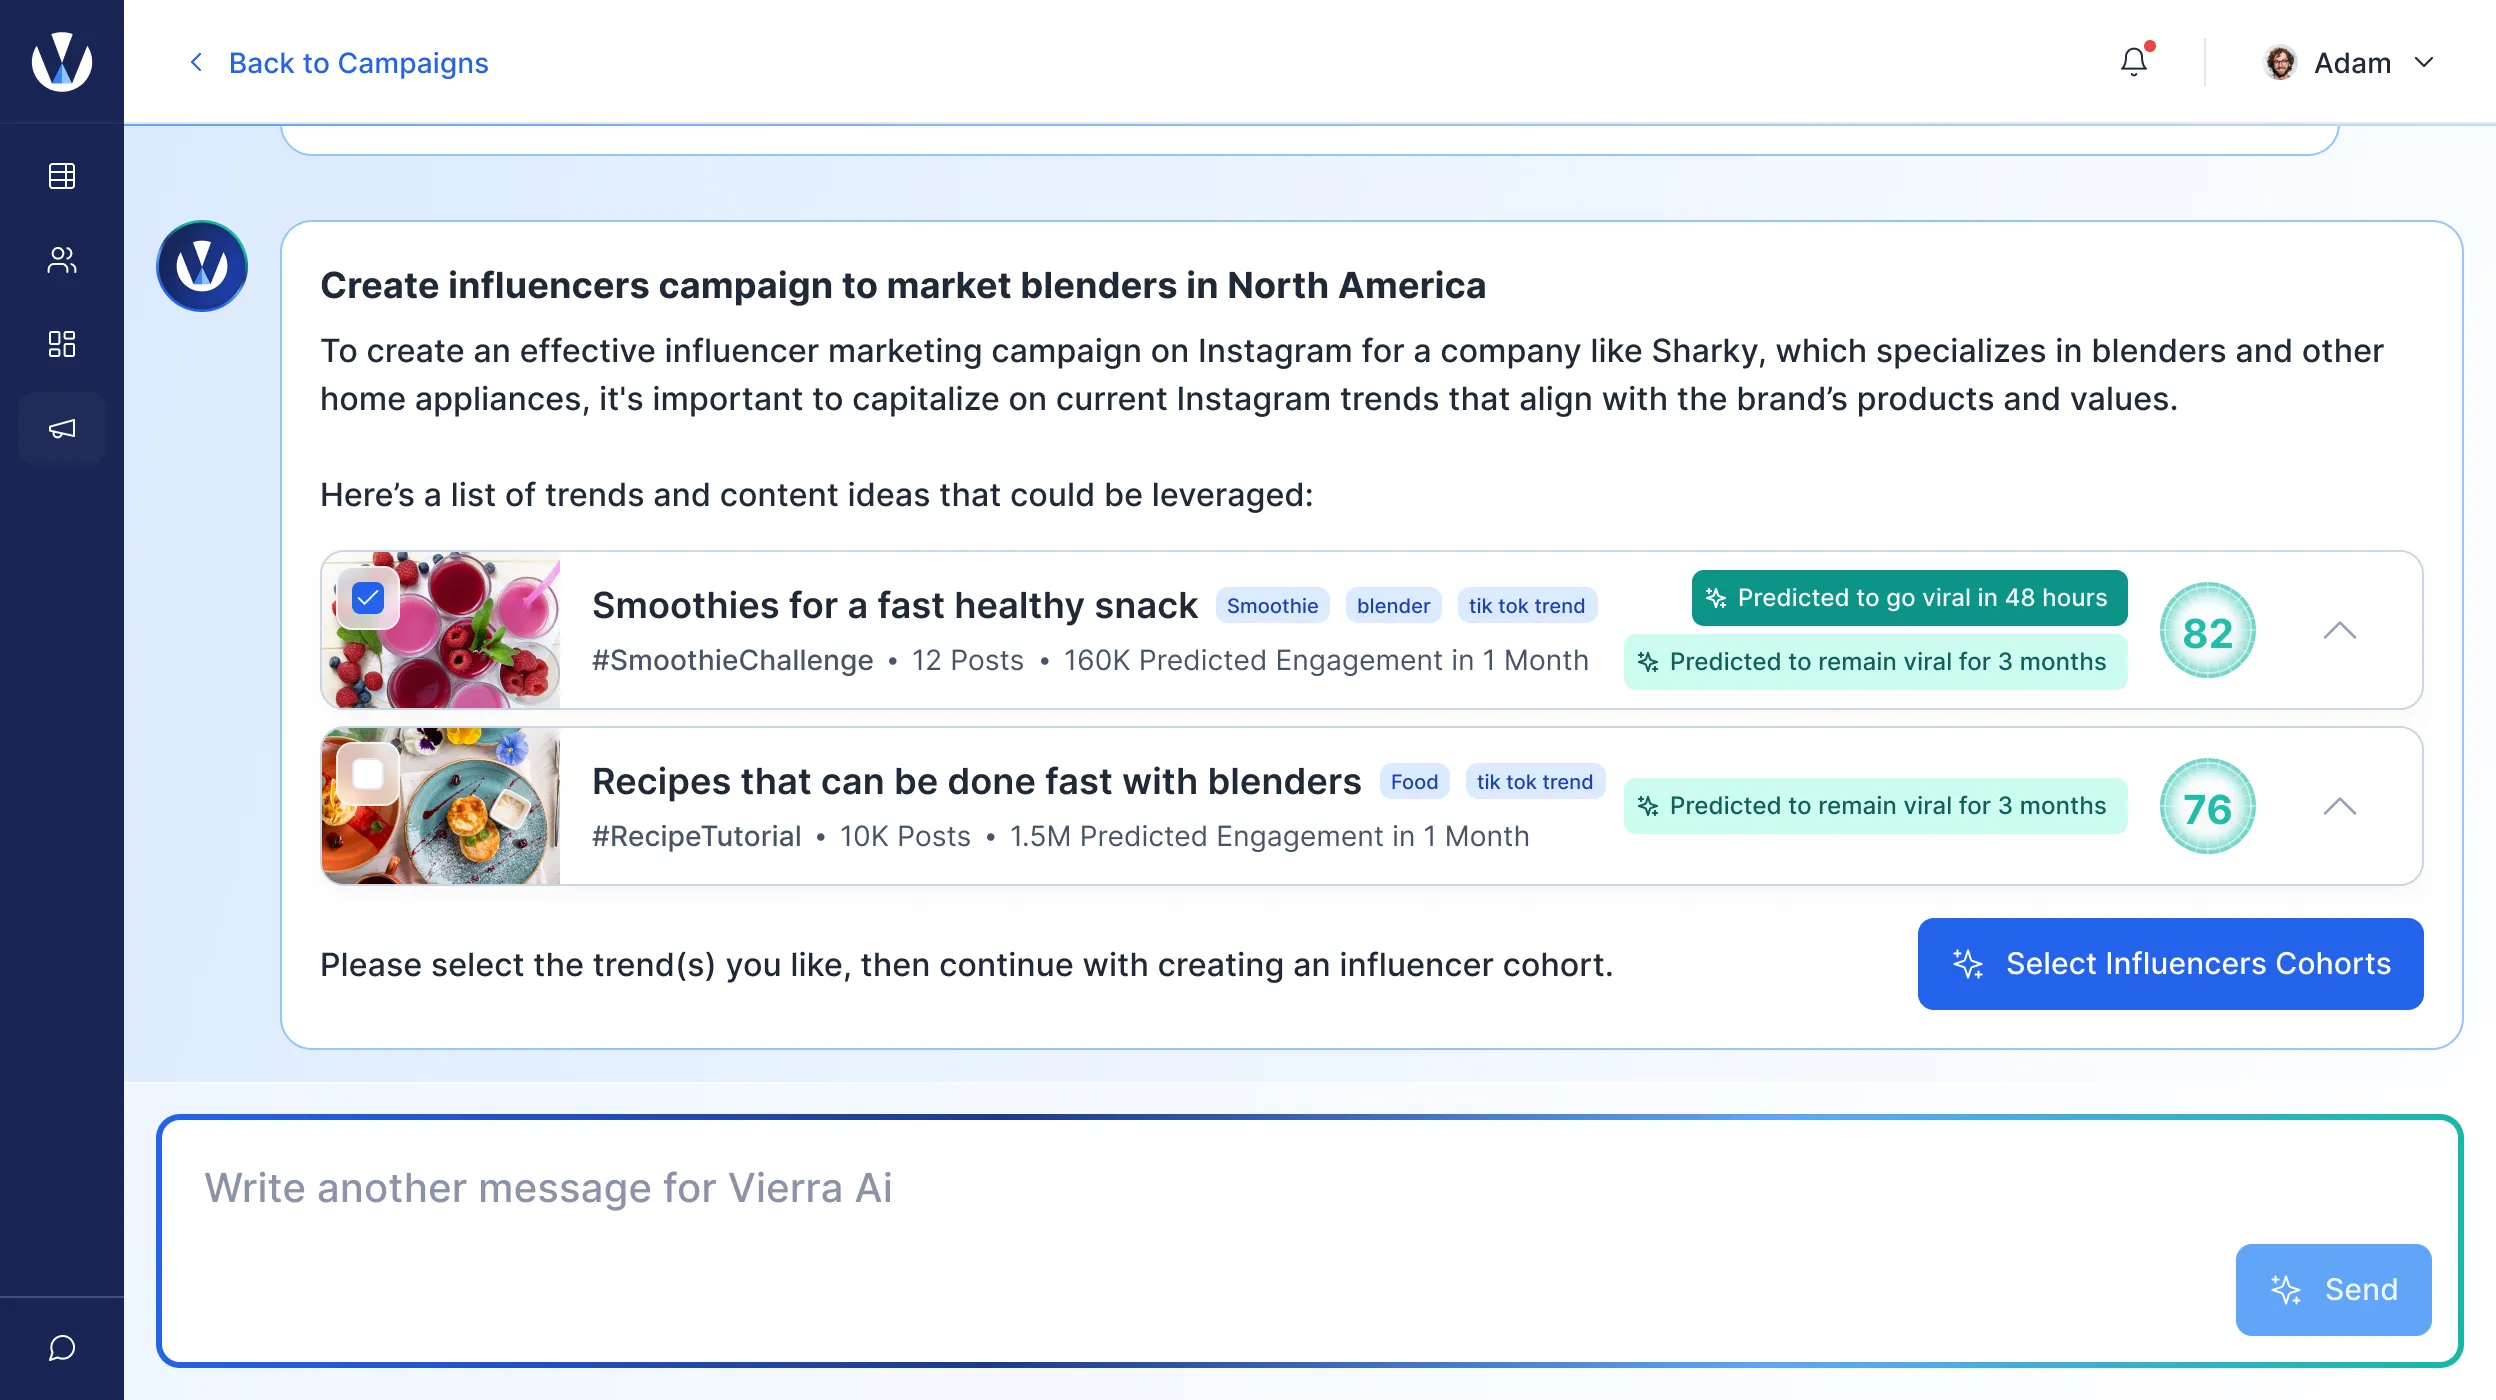Uncheck the Smoothies trend checkbox
Screen dimensions: 2496x1400
click(x=368, y=599)
